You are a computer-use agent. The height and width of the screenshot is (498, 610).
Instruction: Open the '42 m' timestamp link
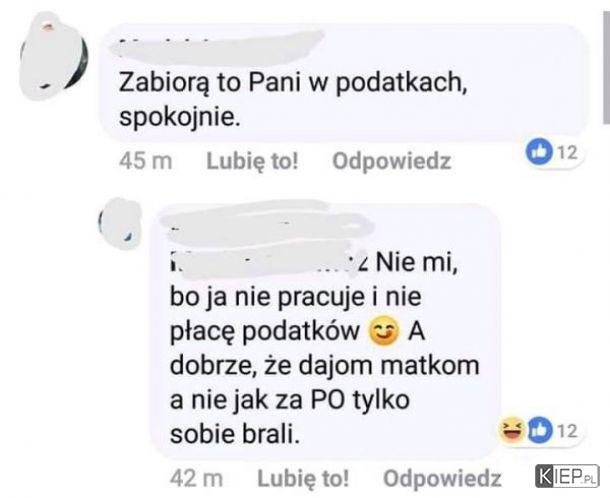196,479
